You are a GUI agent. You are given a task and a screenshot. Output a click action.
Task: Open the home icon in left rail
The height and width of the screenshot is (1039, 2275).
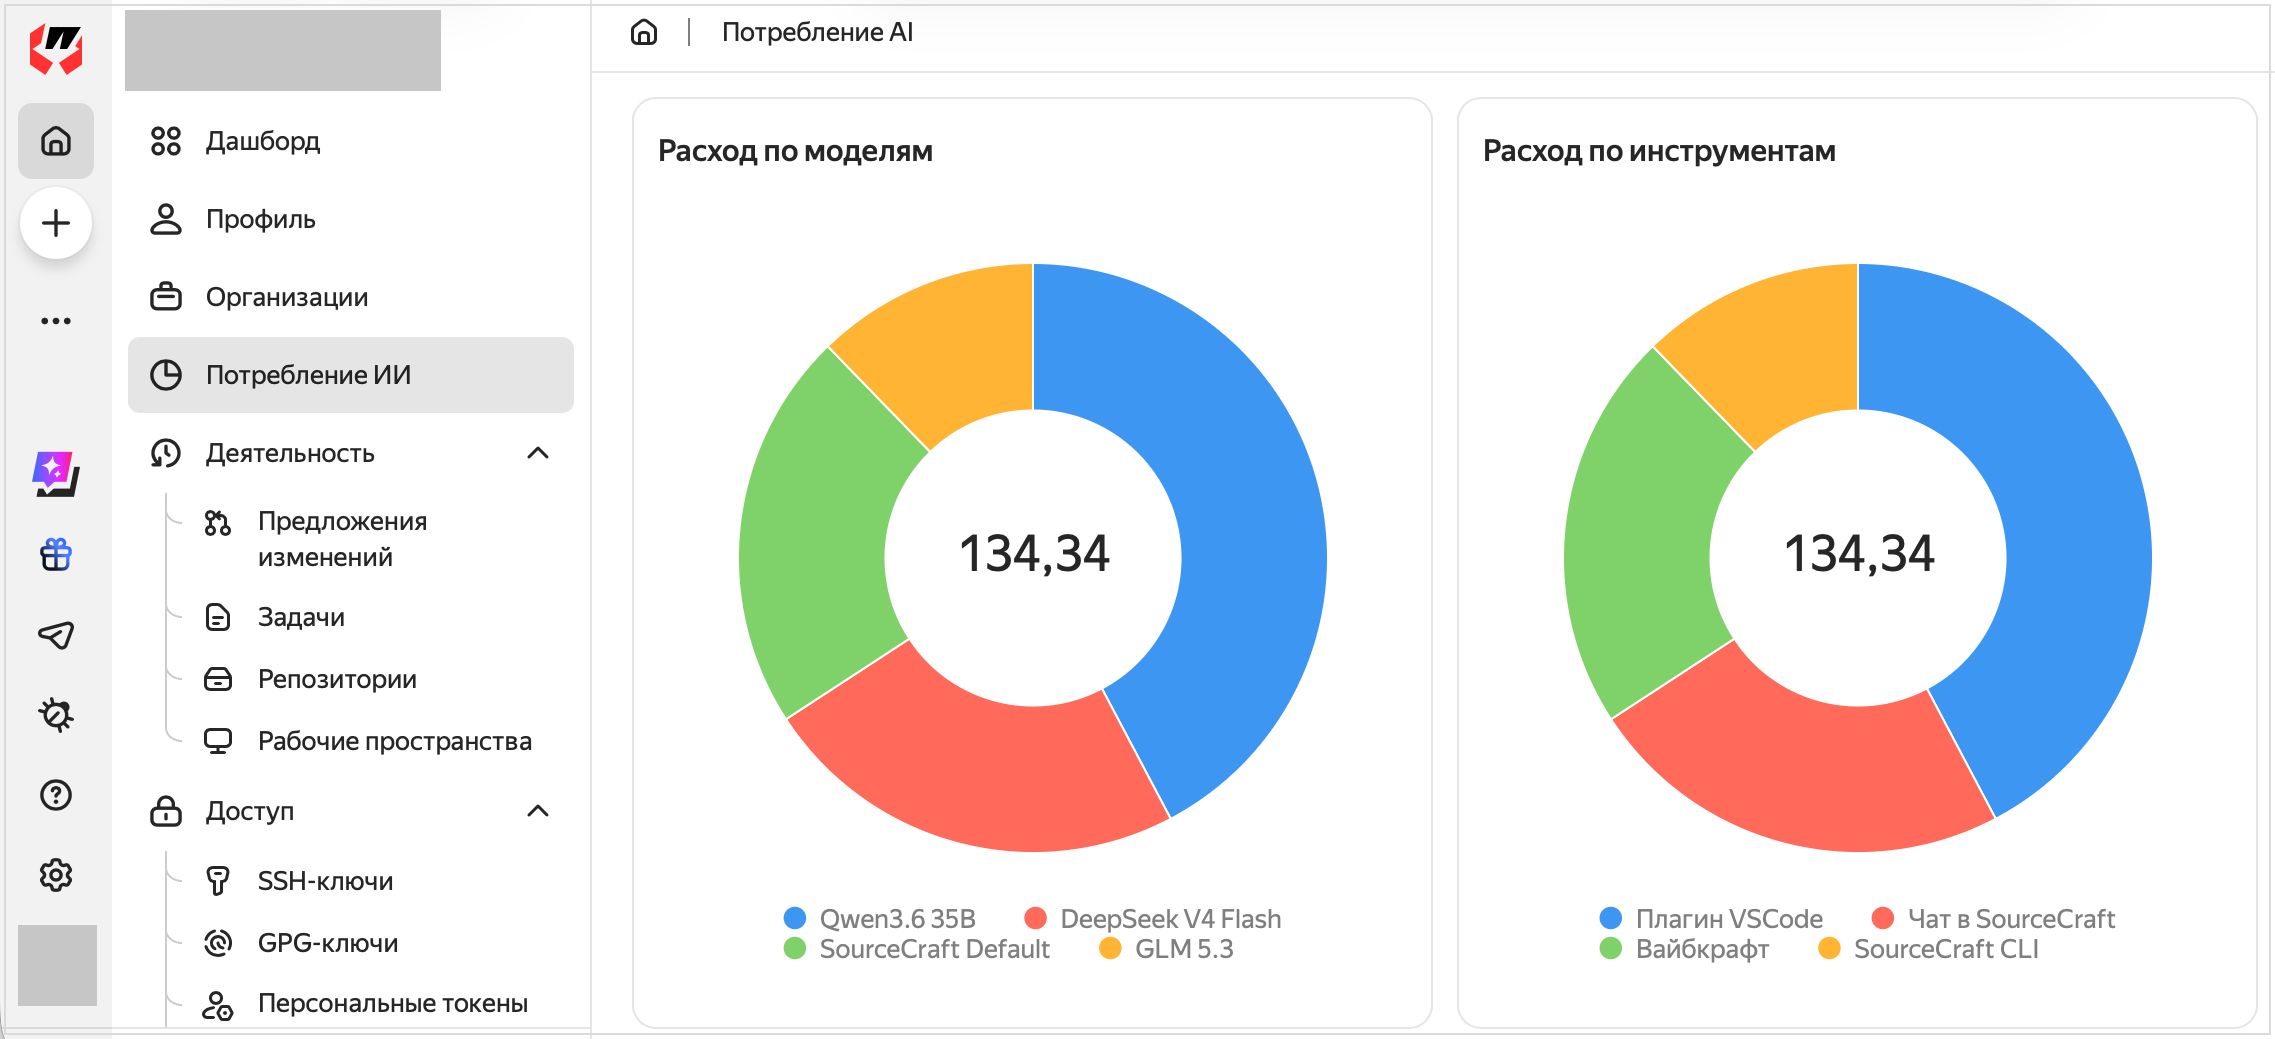tap(56, 141)
